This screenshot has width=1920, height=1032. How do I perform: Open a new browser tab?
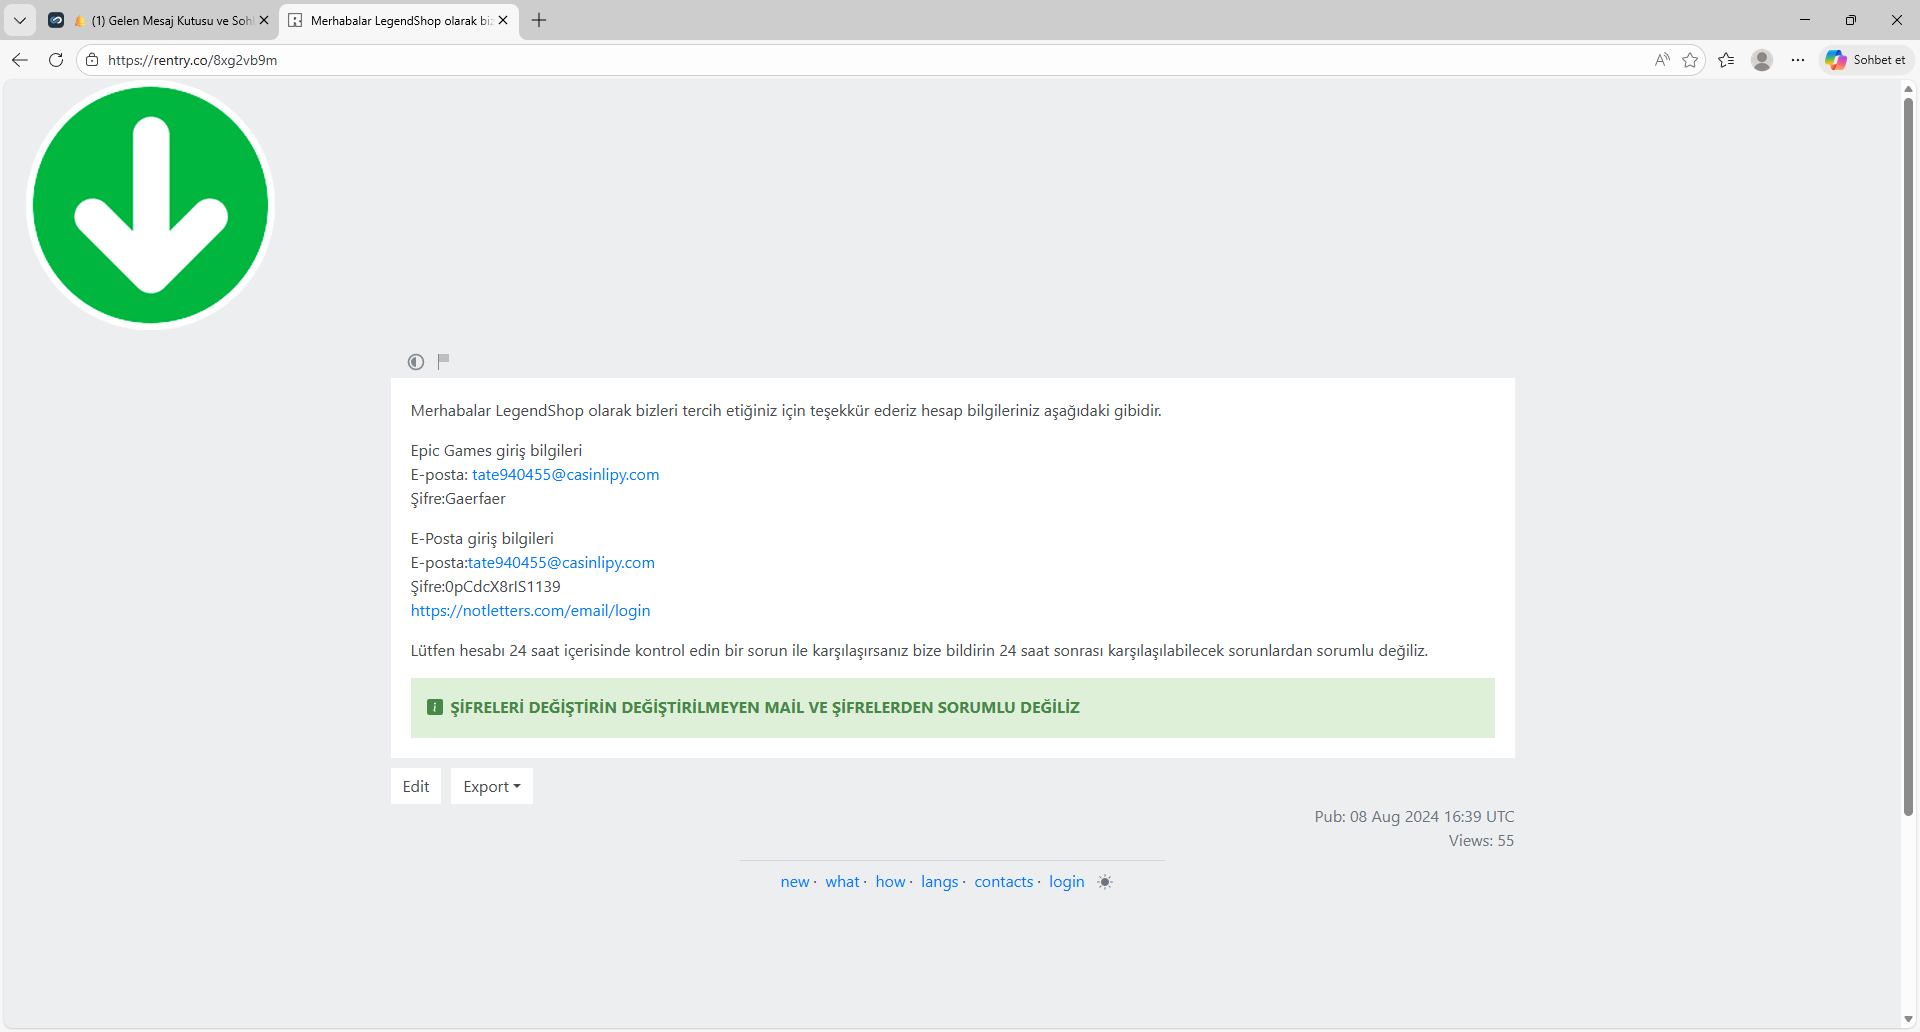pos(539,20)
